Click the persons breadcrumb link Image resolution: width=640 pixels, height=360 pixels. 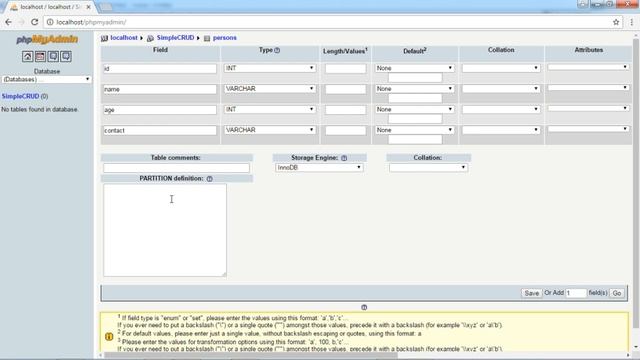[x=224, y=38]
